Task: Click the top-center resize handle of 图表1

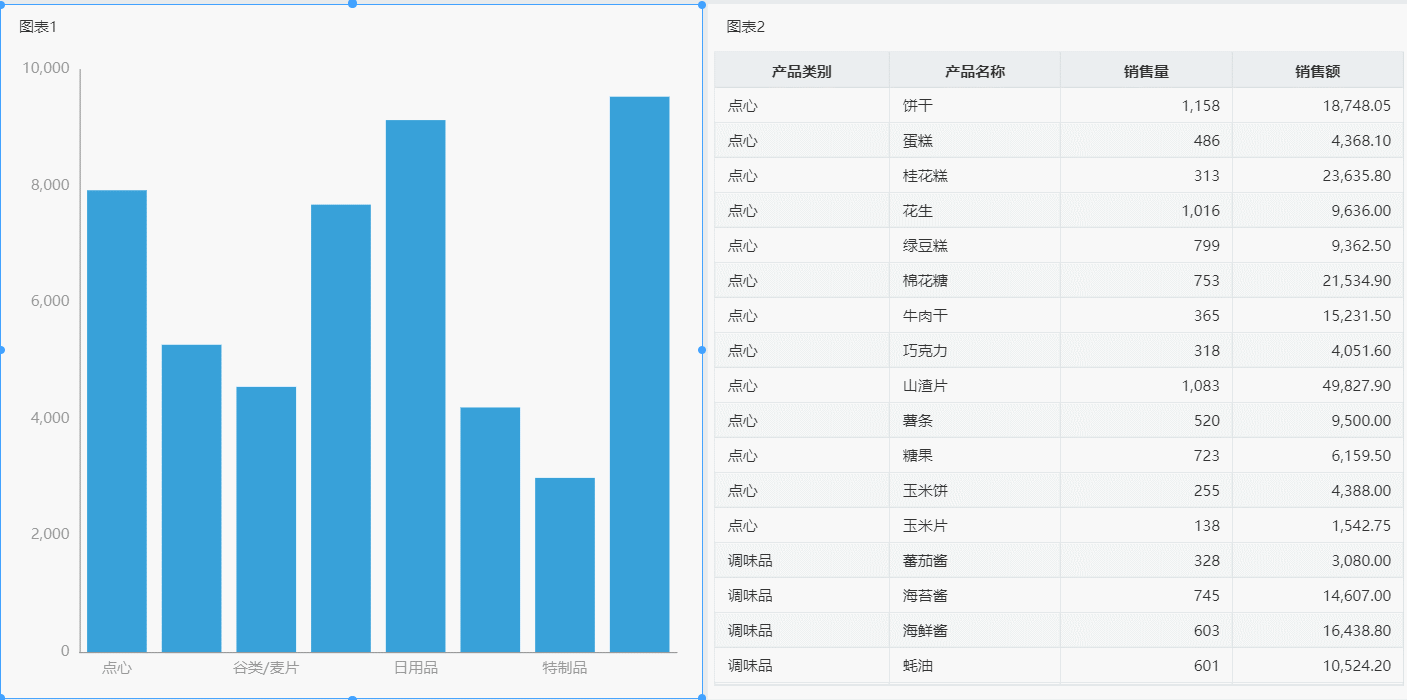Action: tap(352, 4)
